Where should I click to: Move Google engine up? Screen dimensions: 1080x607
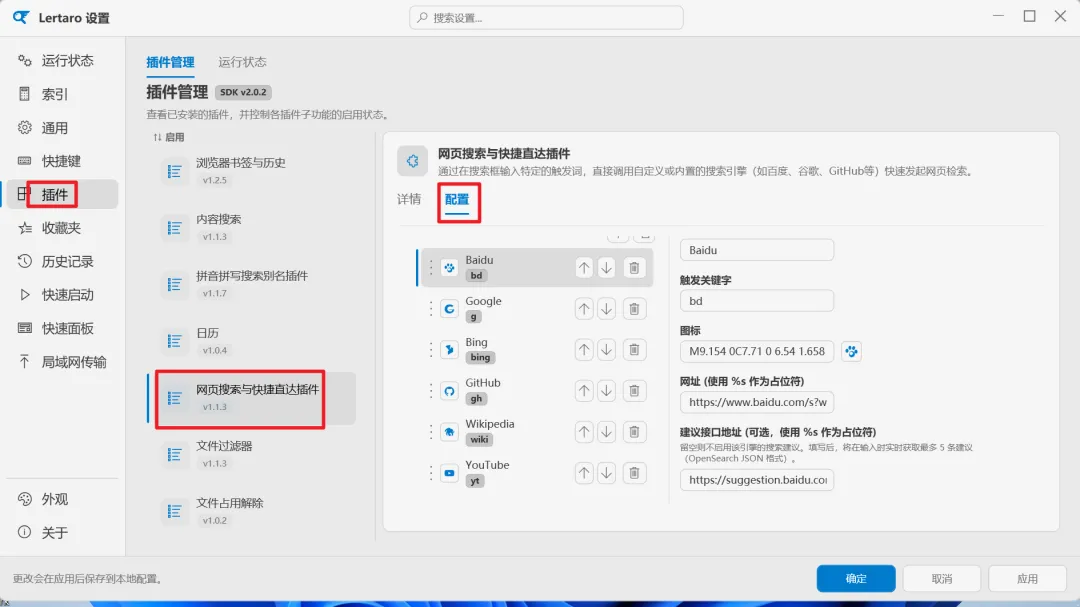pos(584,309)
